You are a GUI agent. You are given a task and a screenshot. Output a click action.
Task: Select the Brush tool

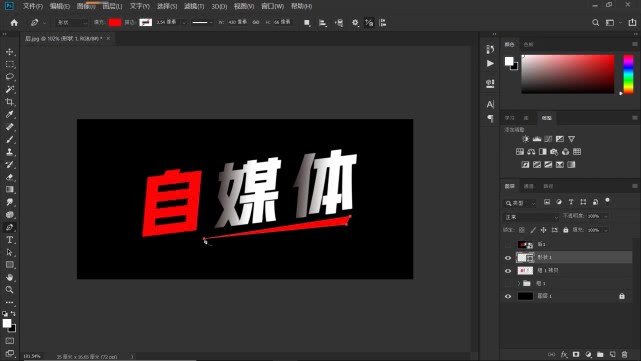[x=10, y=139]
